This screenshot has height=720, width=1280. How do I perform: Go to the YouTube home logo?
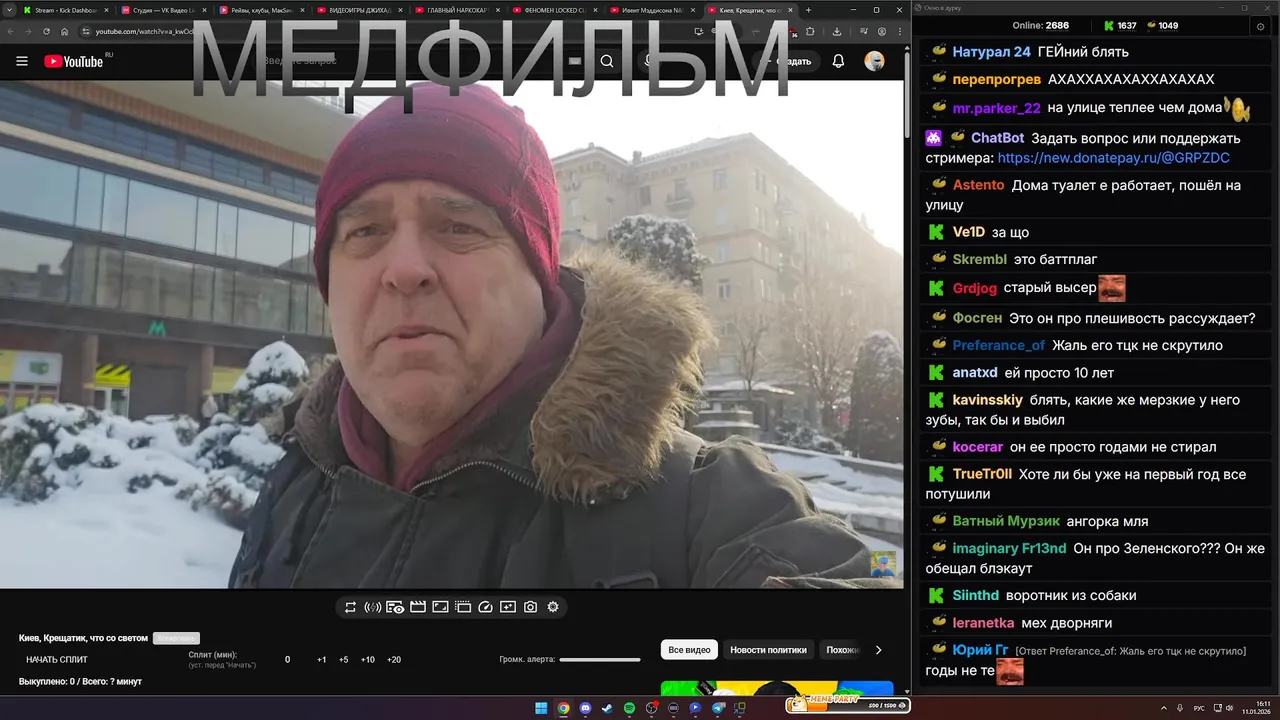[74, 61]
